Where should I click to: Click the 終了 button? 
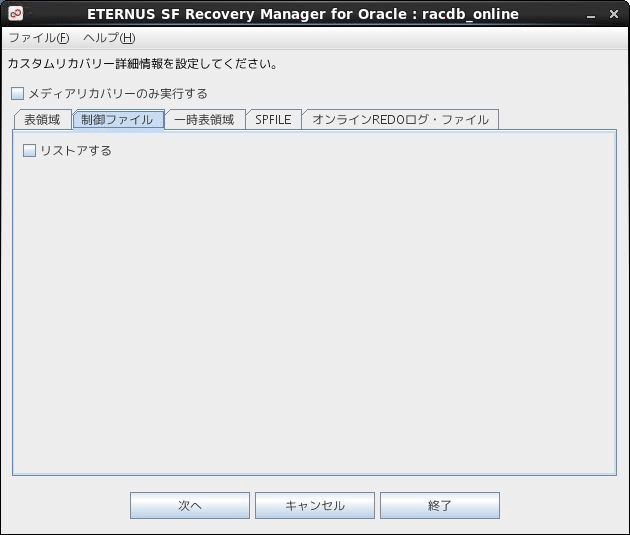pos(440,505)
